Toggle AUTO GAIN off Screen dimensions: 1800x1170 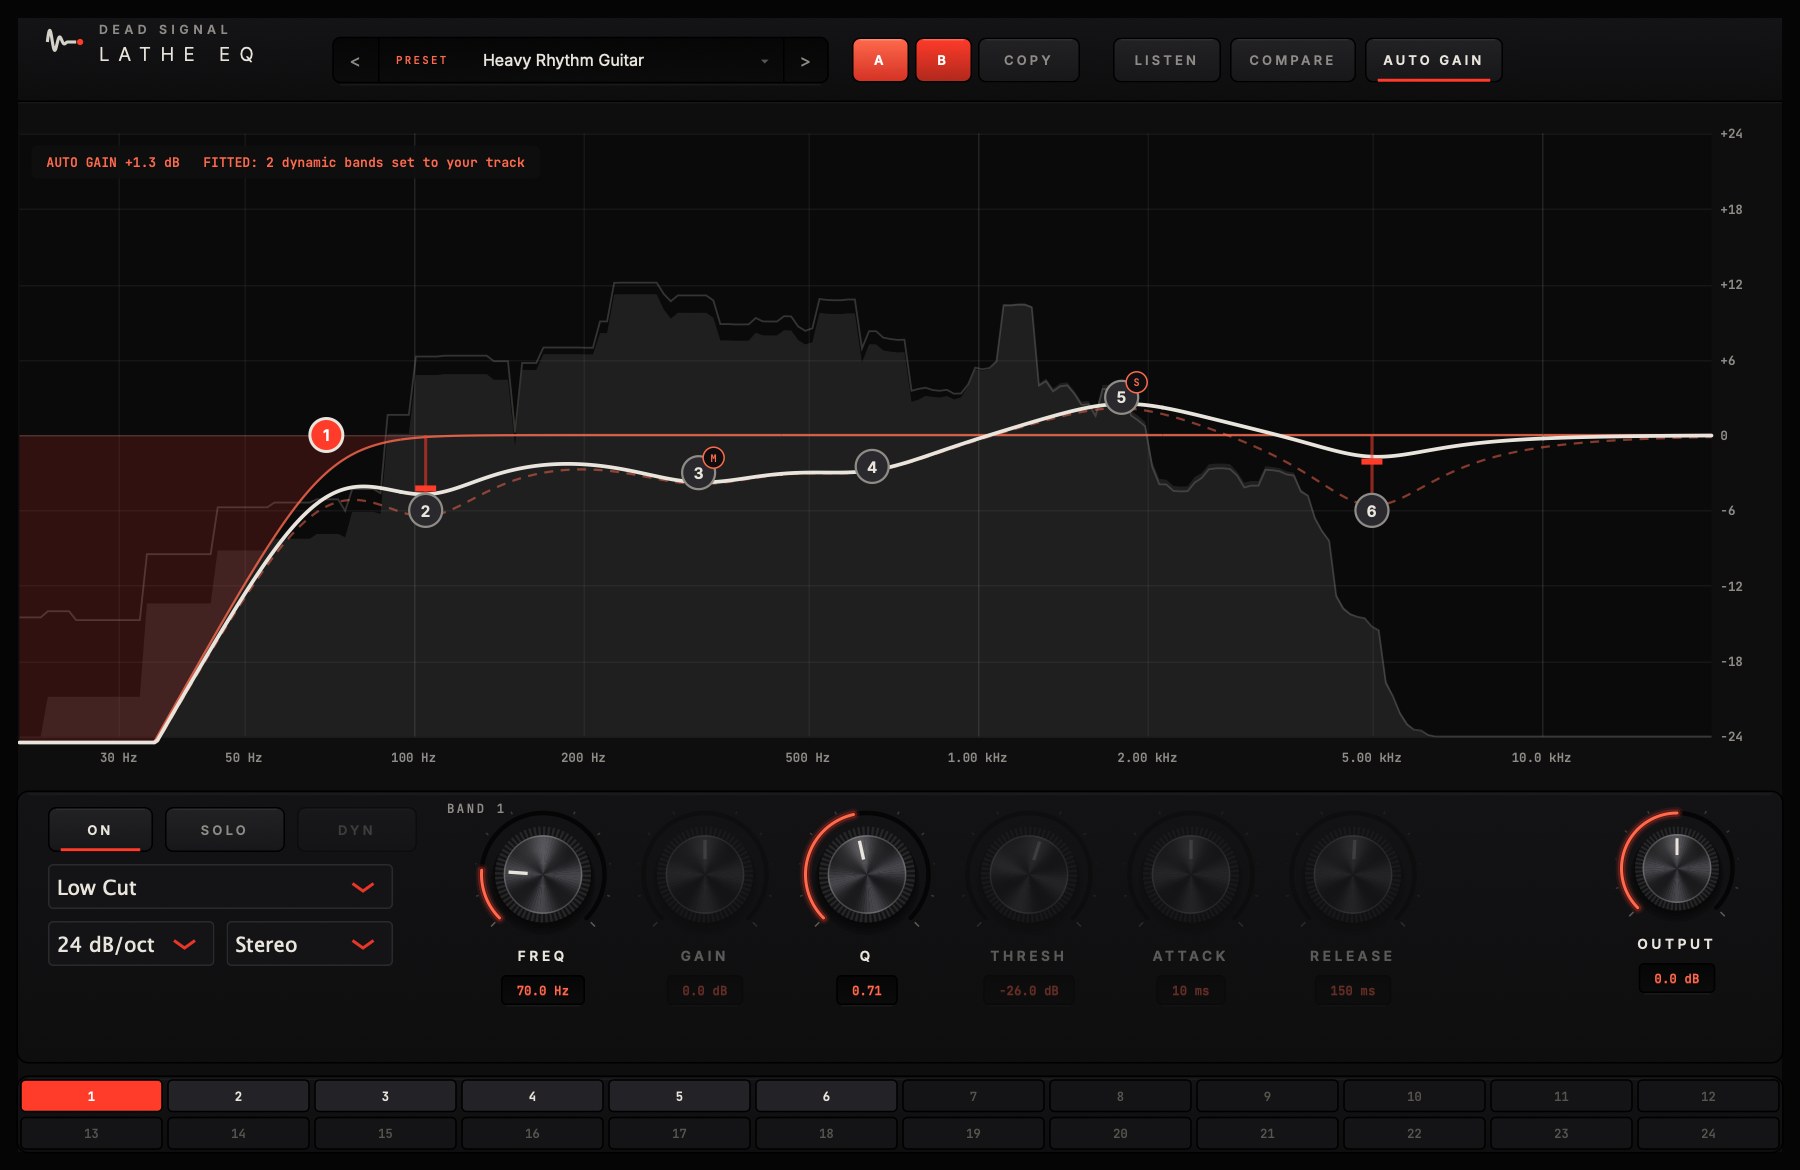(1433, 60)
